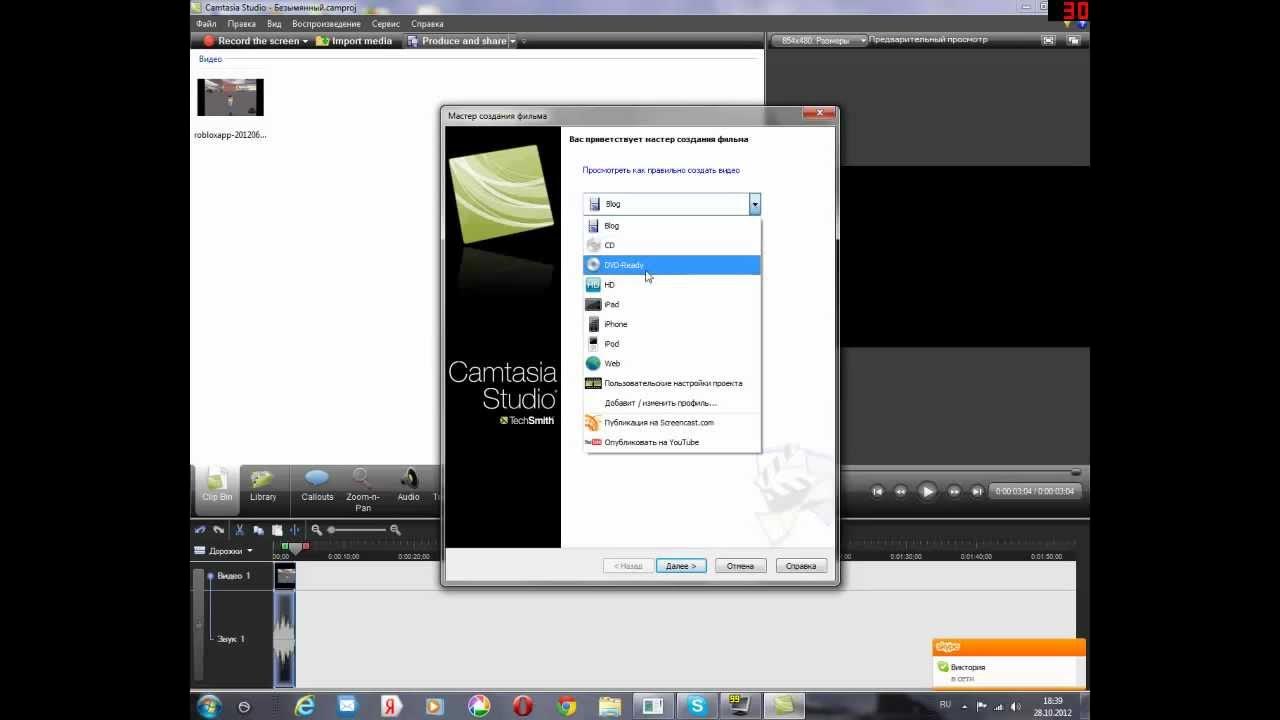Click the preview seek bar
Image resolution: width=1280 pixels, height=720 pixels.
coord(959,472)
